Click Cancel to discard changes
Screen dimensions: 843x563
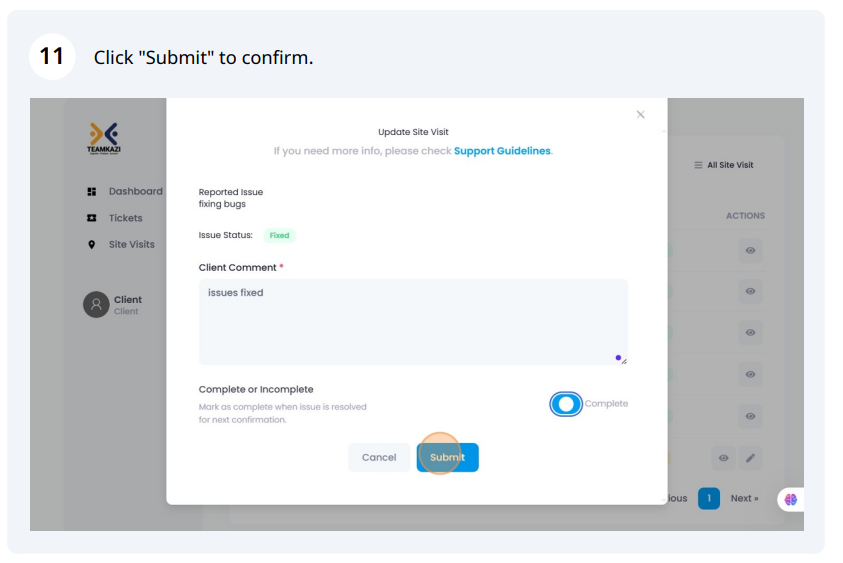click(379, 458)
